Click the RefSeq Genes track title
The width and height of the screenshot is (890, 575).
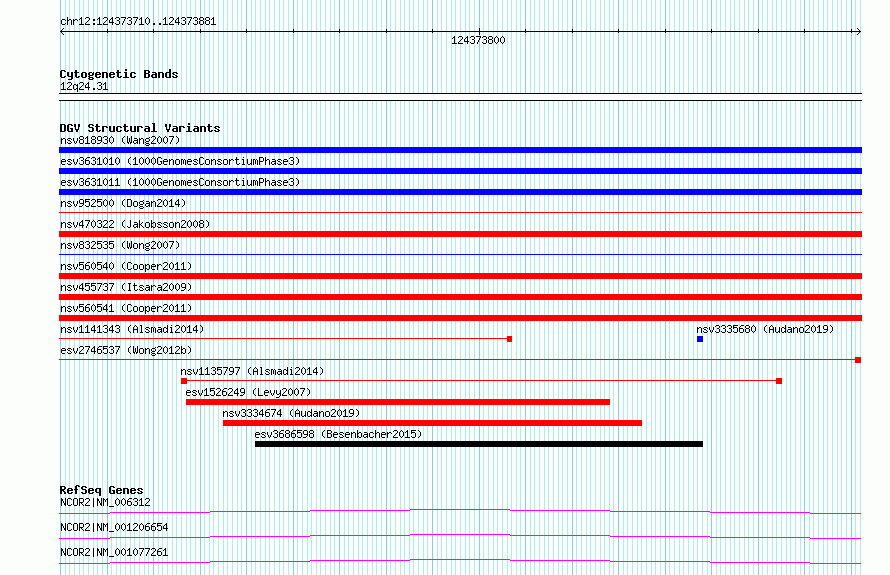point(101,490)
